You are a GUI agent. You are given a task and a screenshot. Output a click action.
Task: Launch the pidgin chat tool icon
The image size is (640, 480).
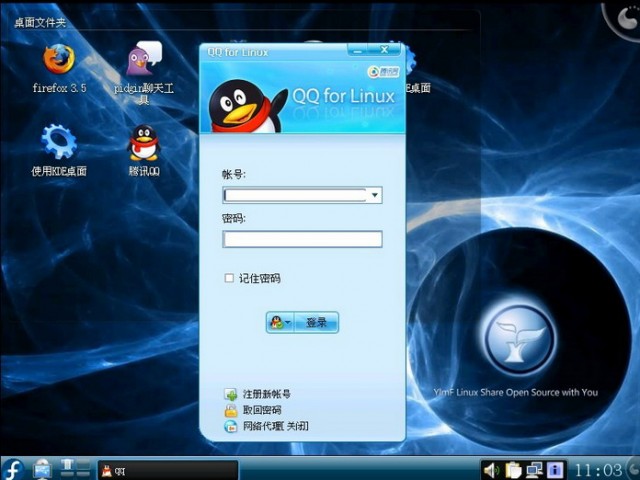144,58
